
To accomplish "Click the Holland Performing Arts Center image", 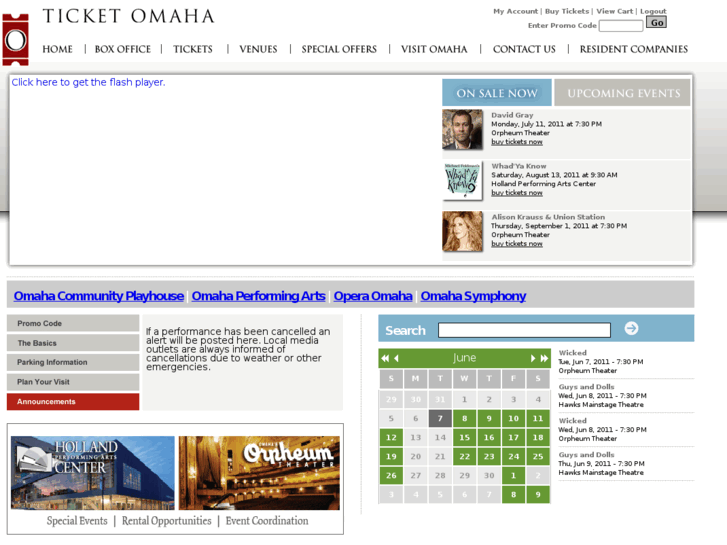I will click(x=93, y=473).
